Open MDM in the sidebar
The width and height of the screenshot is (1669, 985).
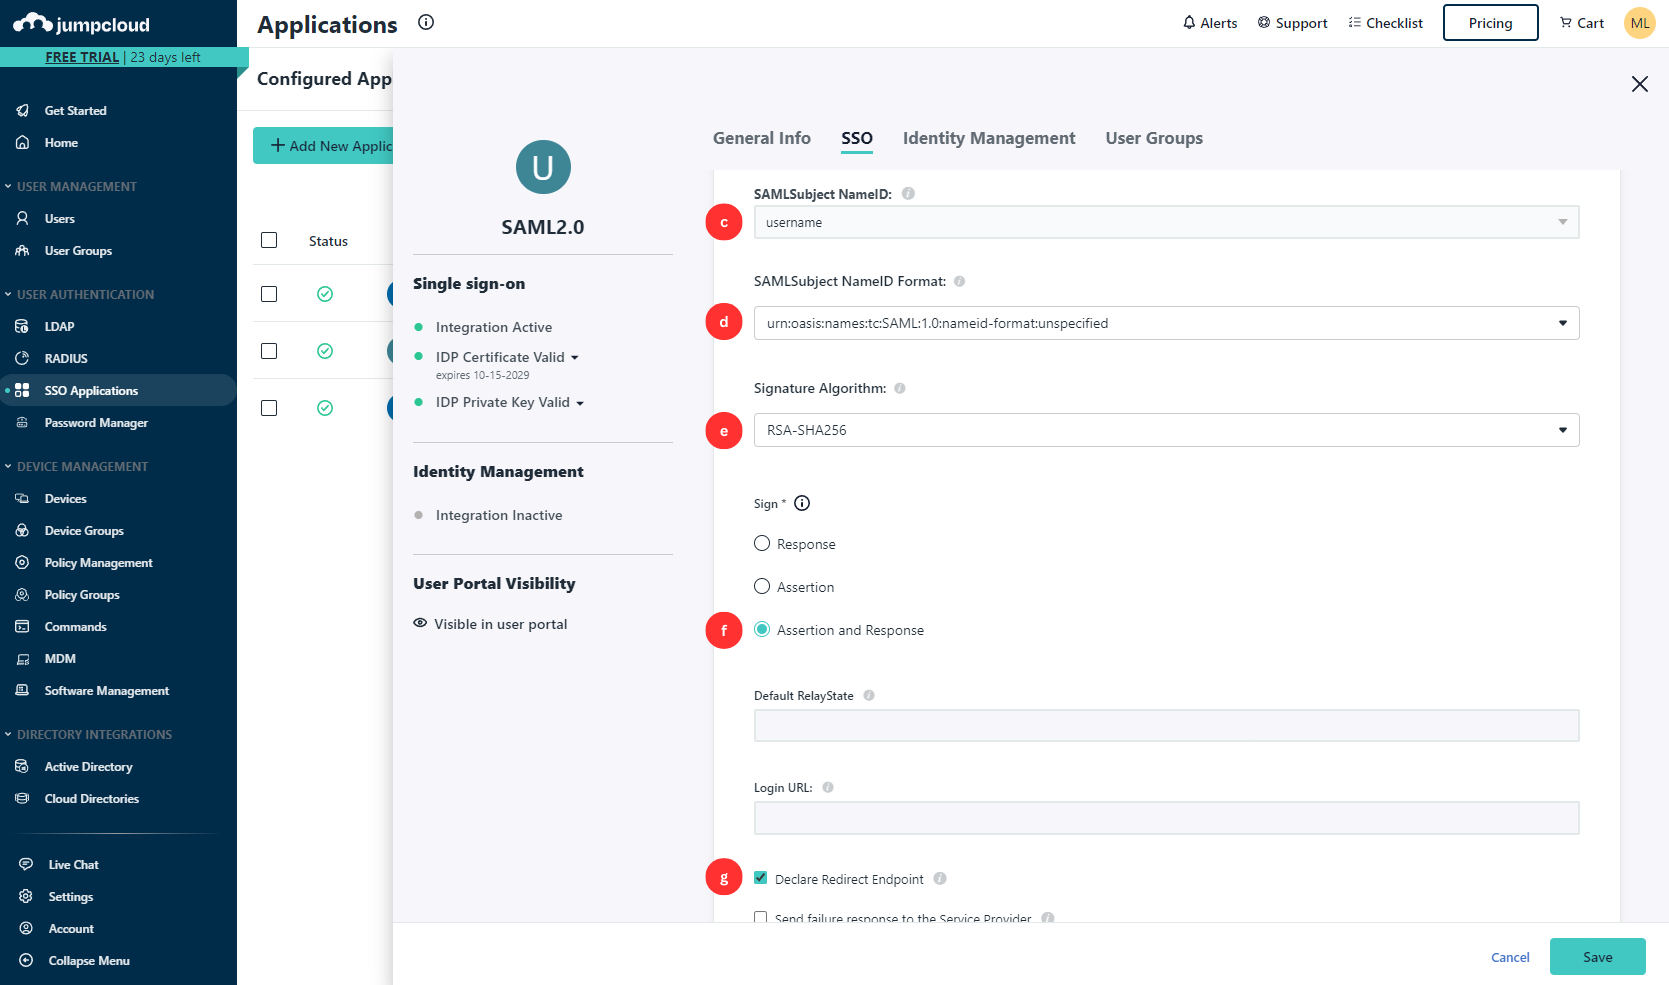[60, 659]
